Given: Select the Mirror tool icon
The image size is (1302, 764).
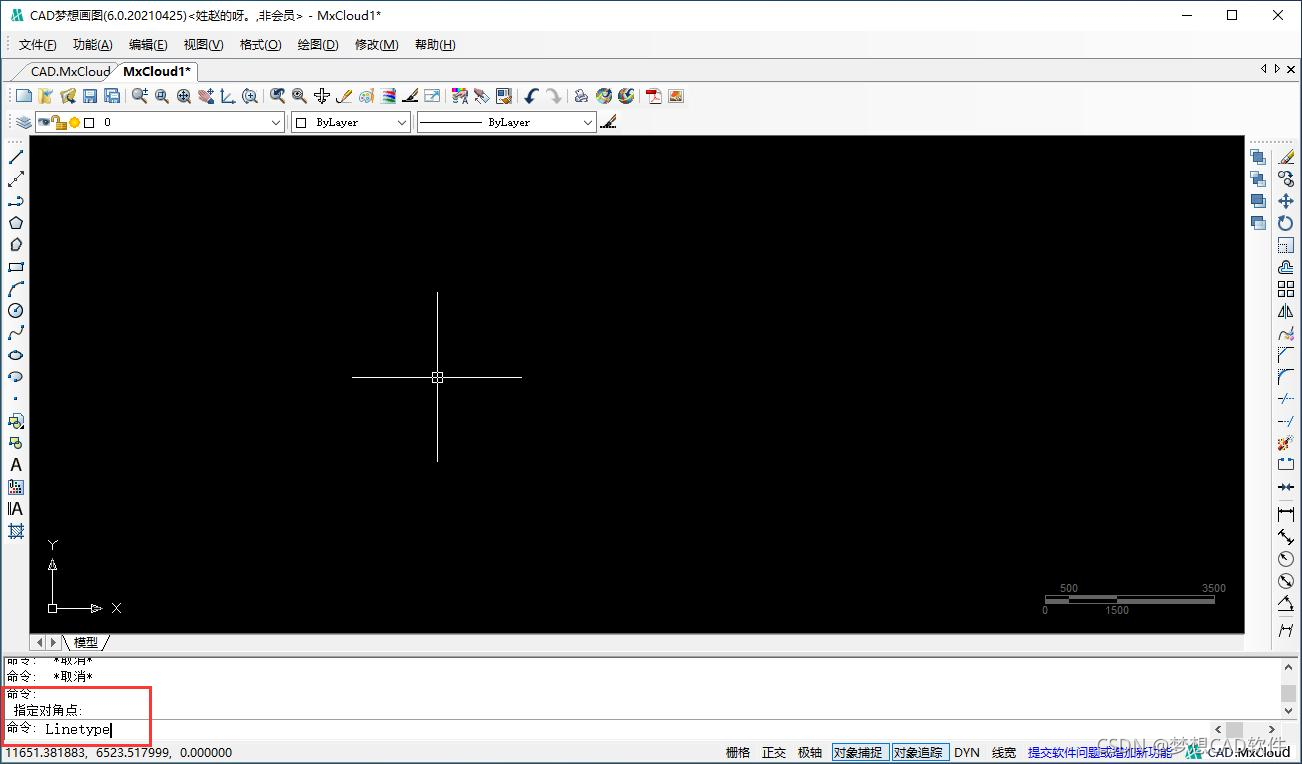Looking at the screenshot, I should click(x=1286, y=311).
